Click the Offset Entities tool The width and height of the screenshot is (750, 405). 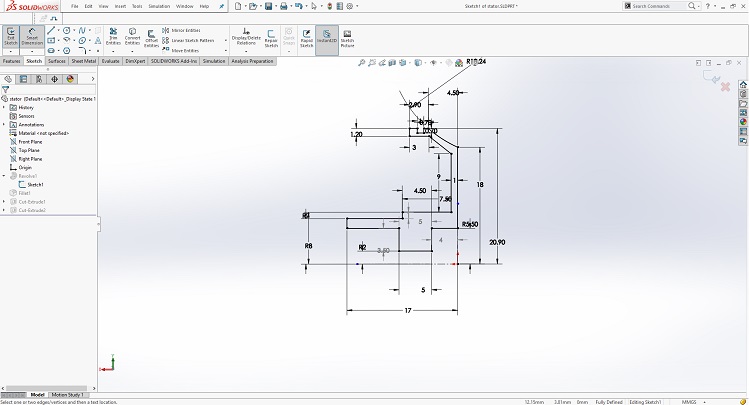click(151, 38)
